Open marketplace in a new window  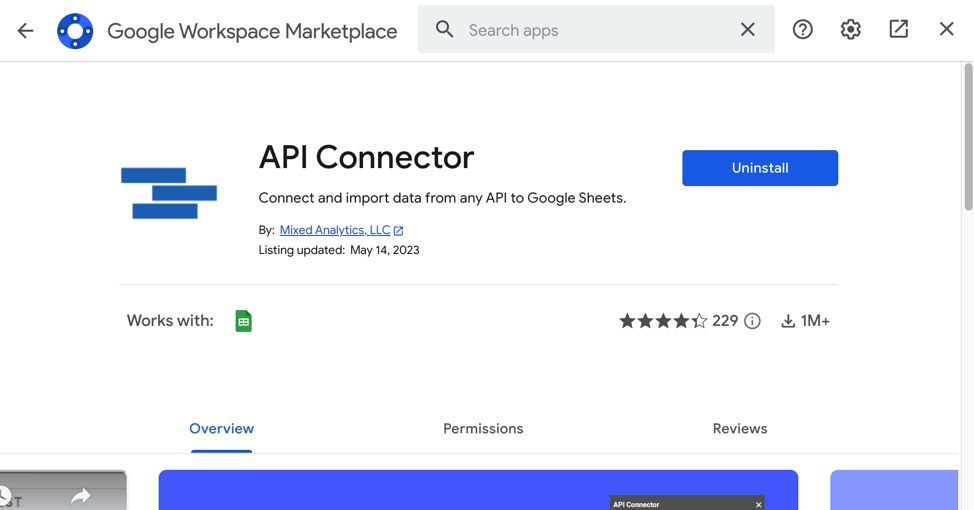point(898,29)
